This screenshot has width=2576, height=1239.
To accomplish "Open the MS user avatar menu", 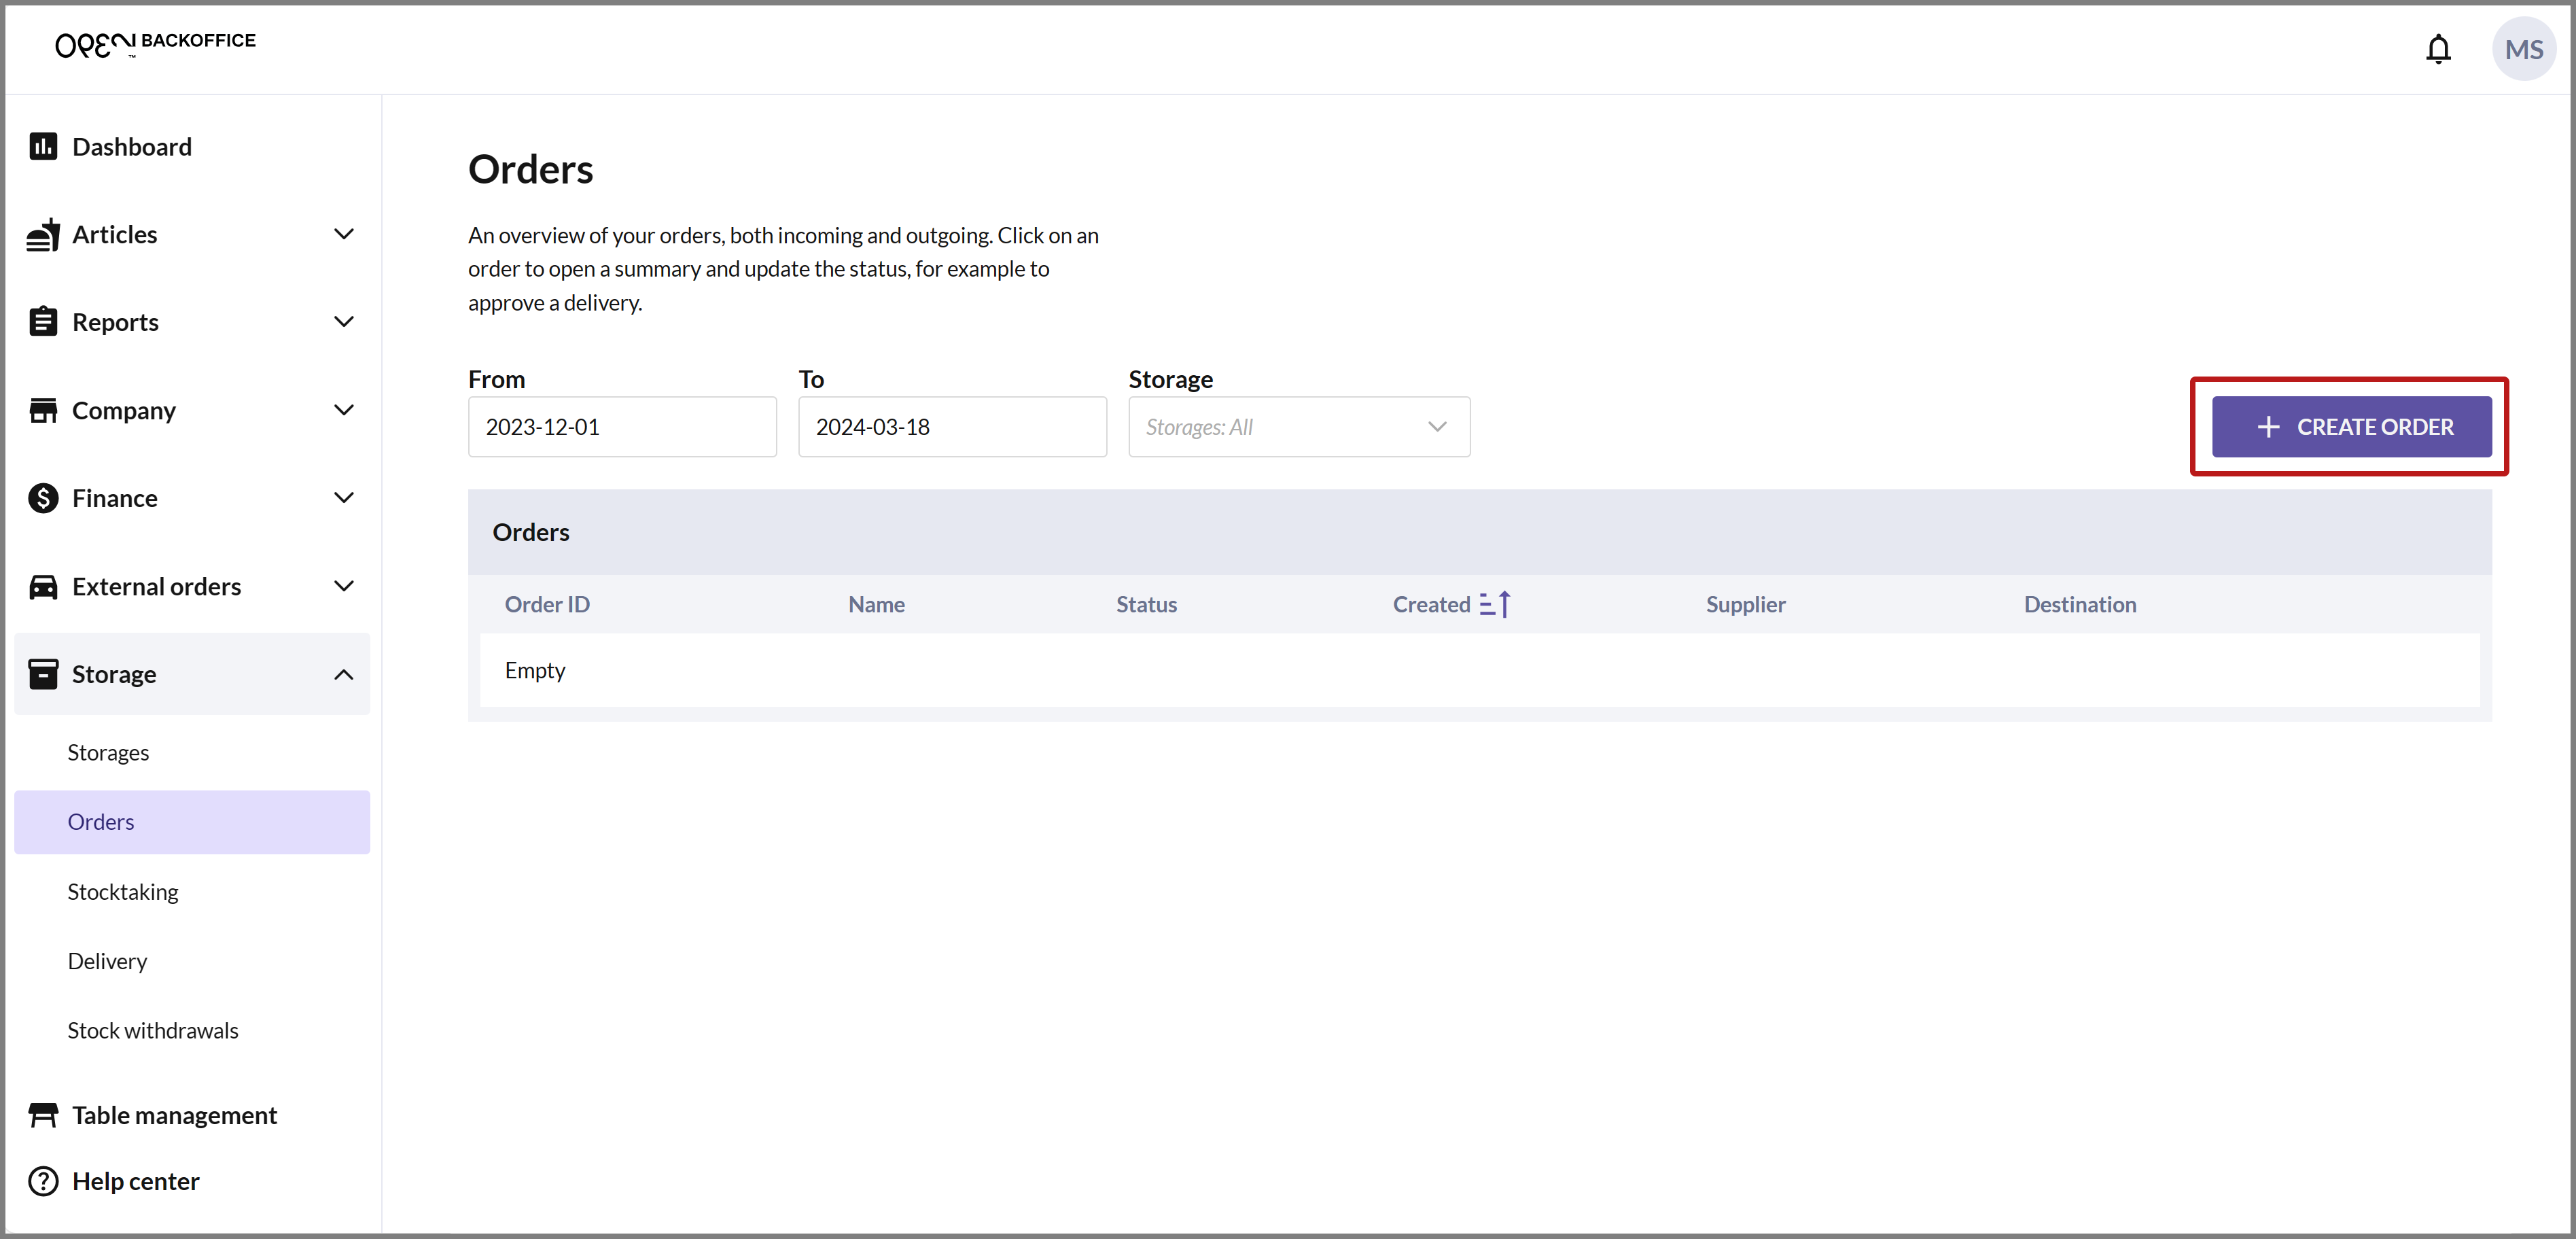I will point(2523,49).
